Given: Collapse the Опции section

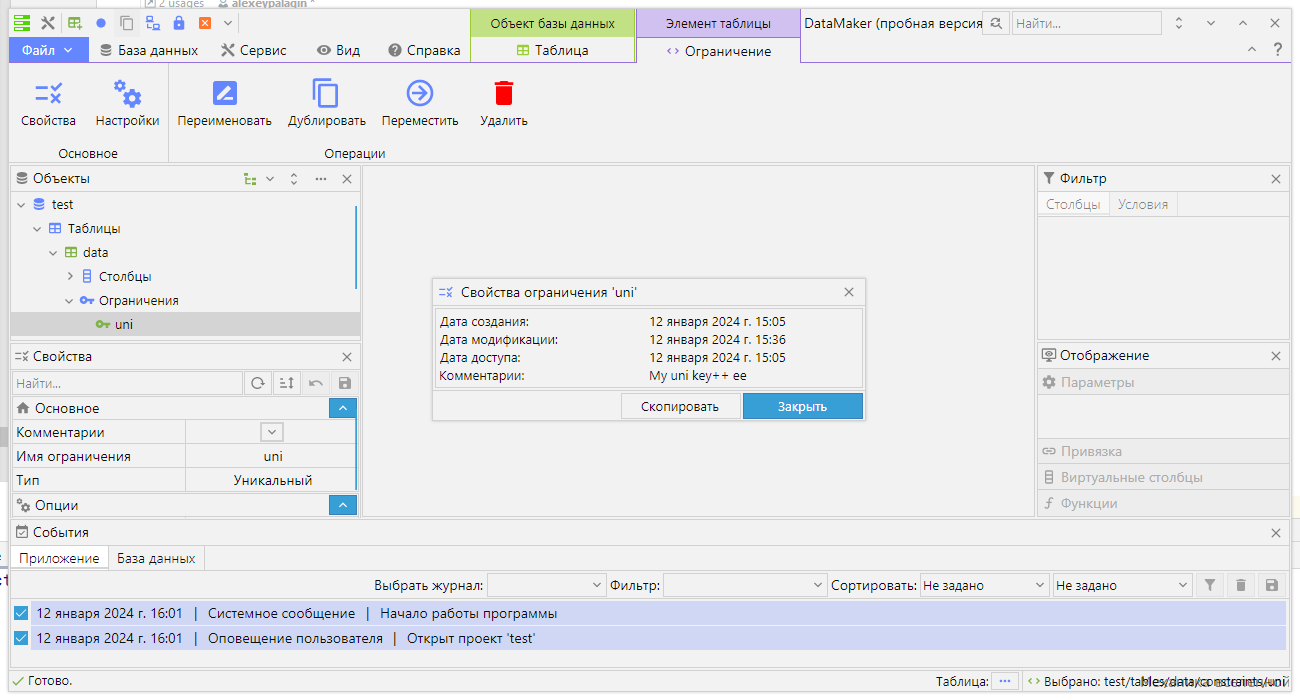Looking at the screenshot, I should 342,506.
